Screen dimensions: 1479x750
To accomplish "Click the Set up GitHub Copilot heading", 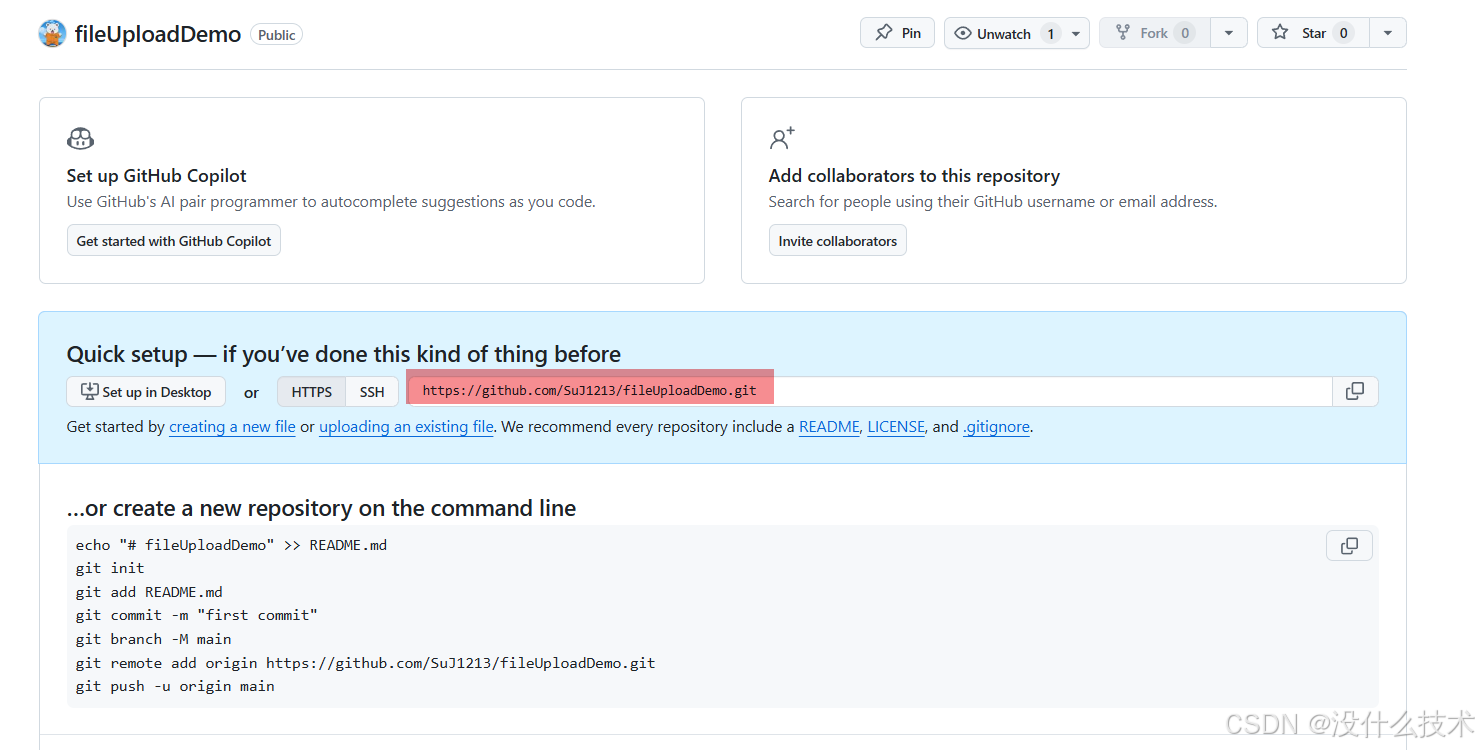I will point(156,176).
